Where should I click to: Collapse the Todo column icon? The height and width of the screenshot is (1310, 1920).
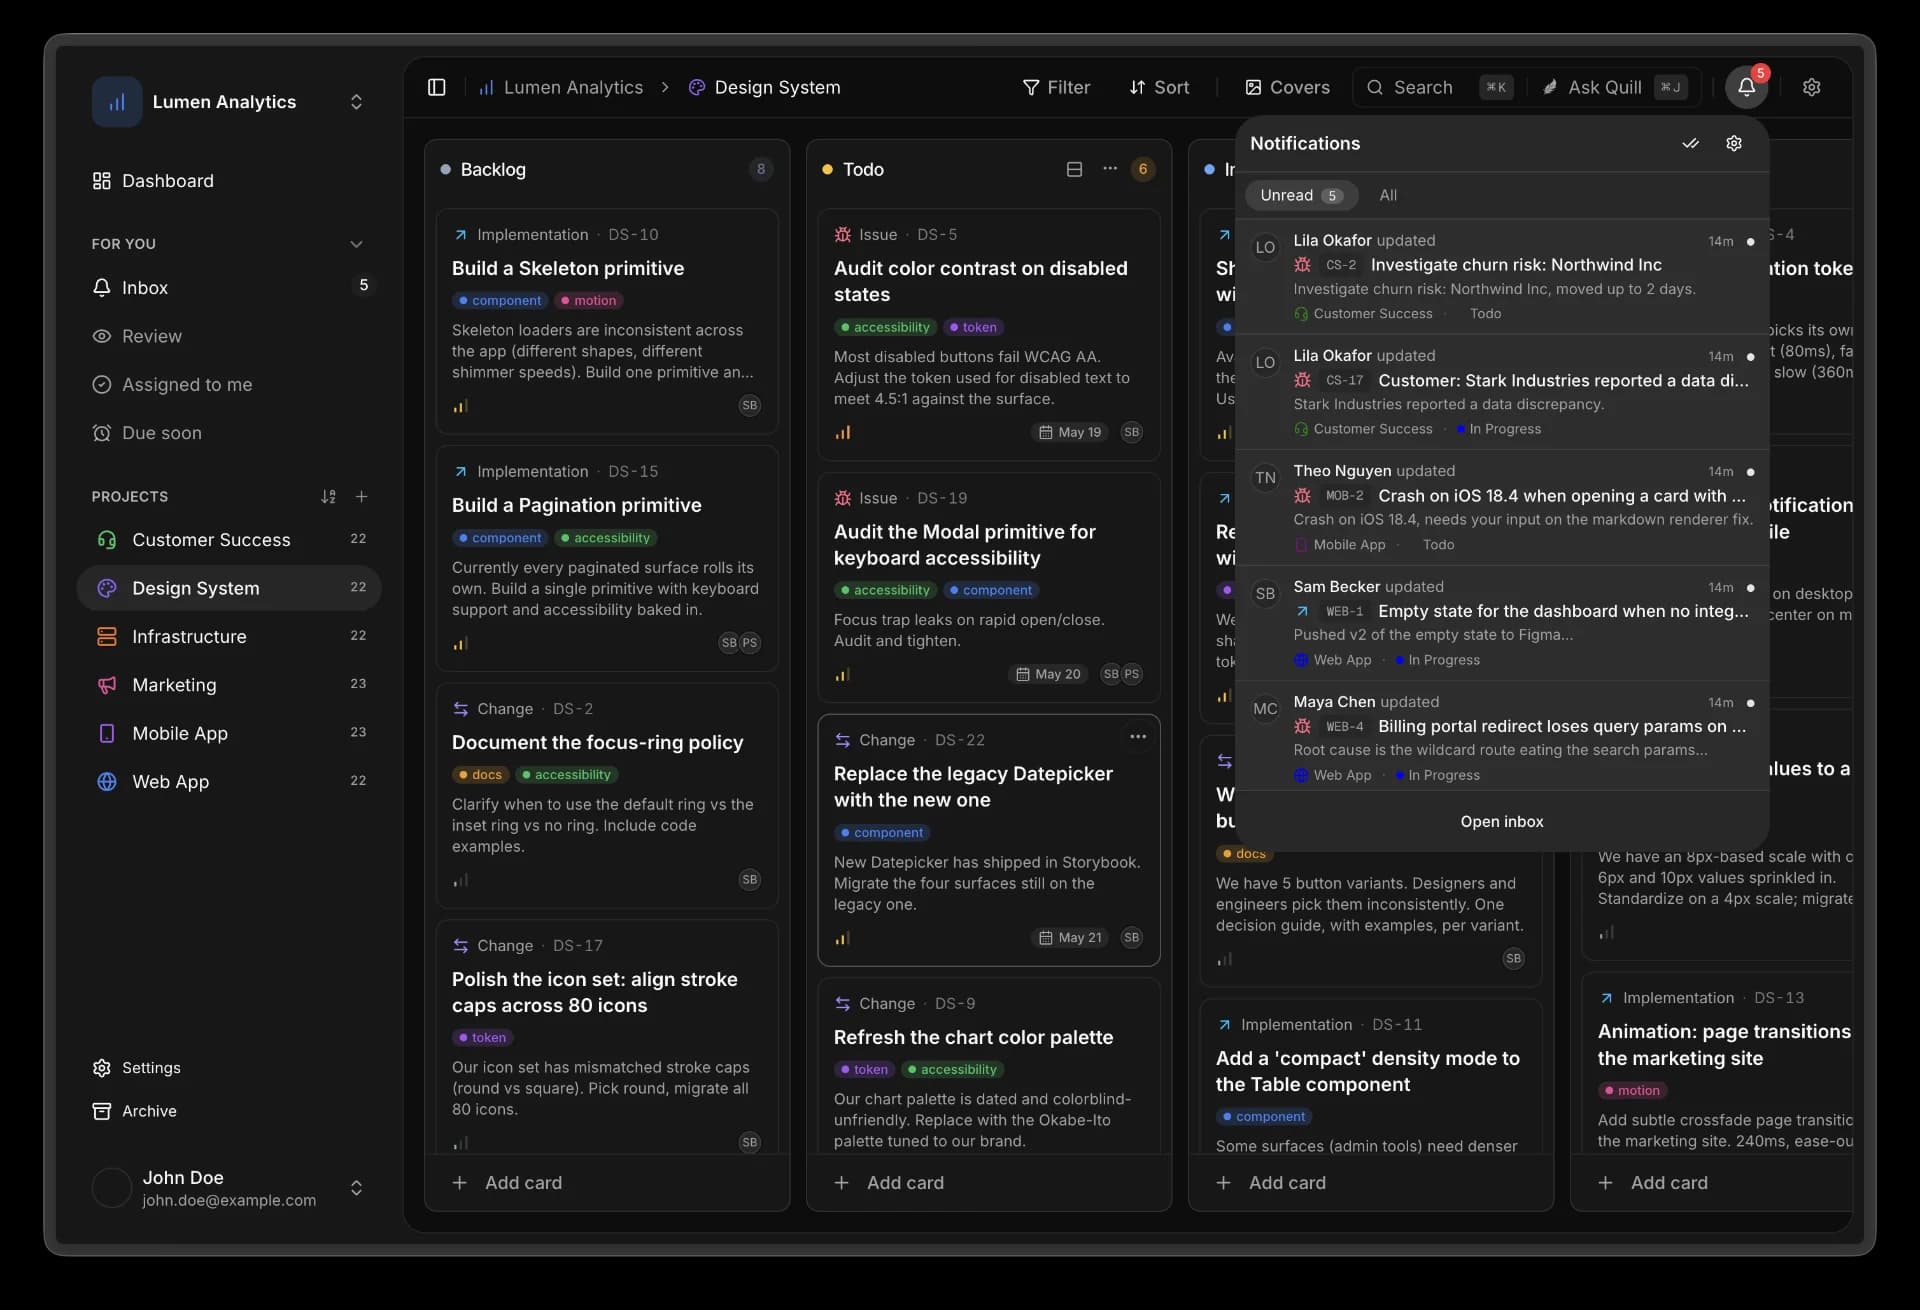pyautogui.click(x=1074, y=169)
